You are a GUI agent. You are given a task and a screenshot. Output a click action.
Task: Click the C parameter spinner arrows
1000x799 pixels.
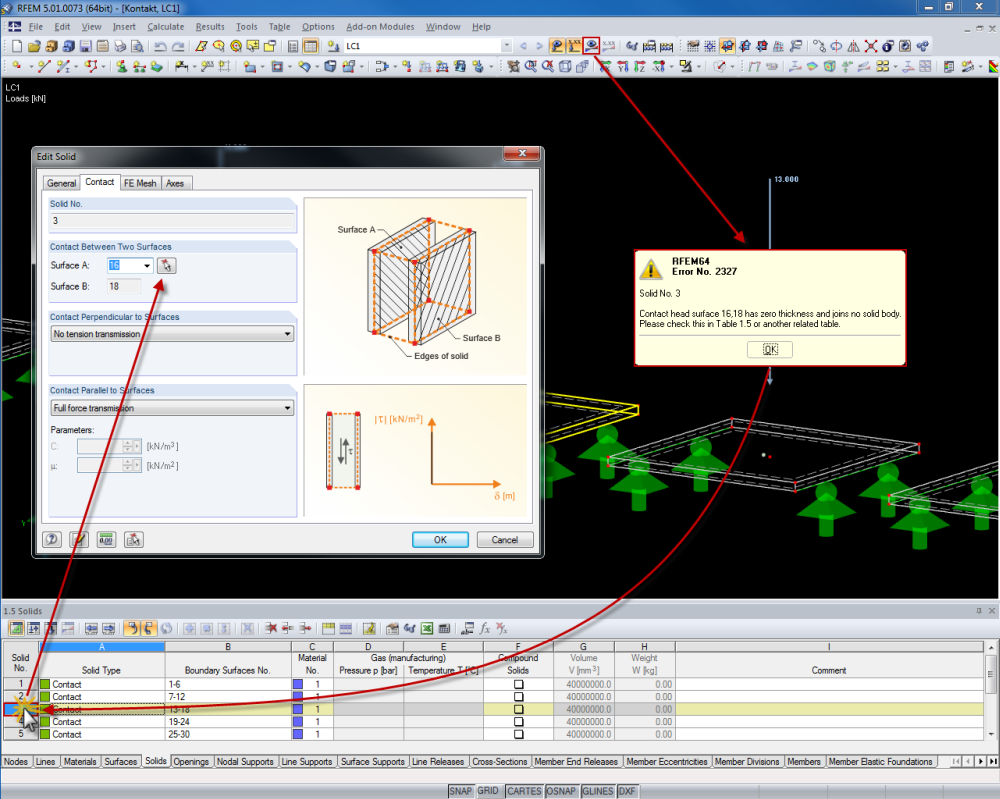tap(128, 446)
